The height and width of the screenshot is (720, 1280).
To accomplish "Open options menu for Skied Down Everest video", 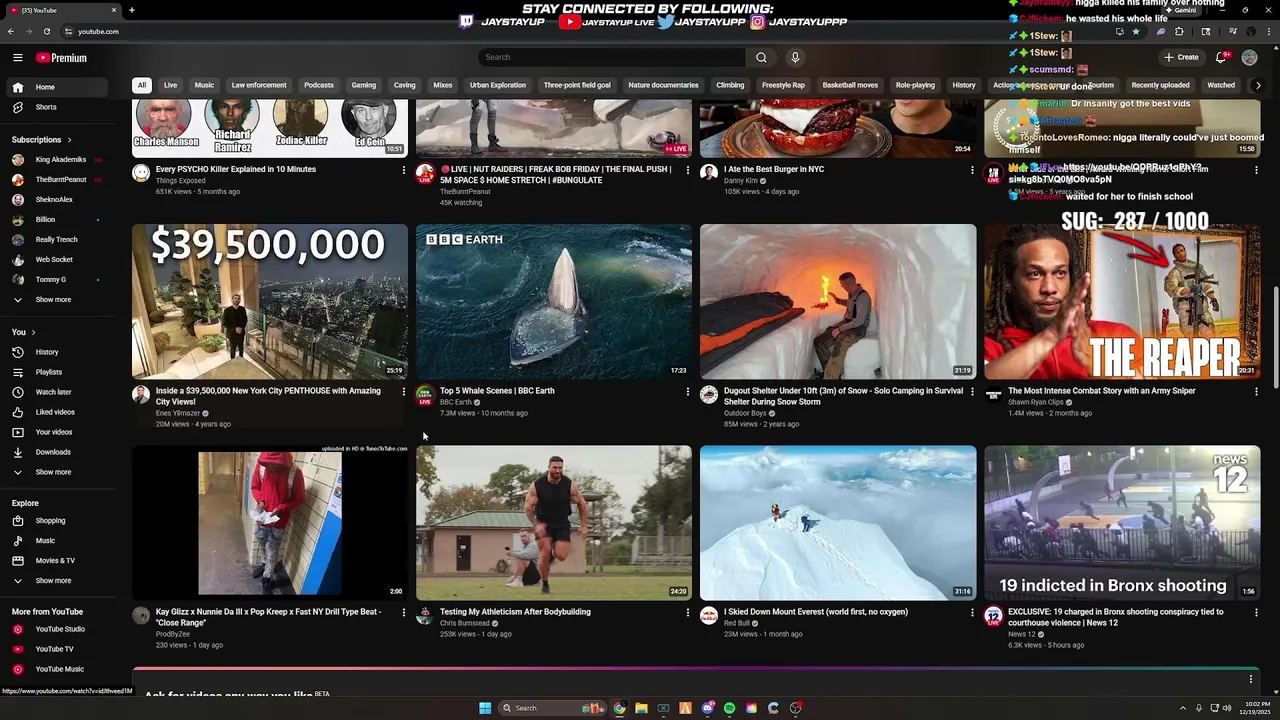I will pos(971,613).
